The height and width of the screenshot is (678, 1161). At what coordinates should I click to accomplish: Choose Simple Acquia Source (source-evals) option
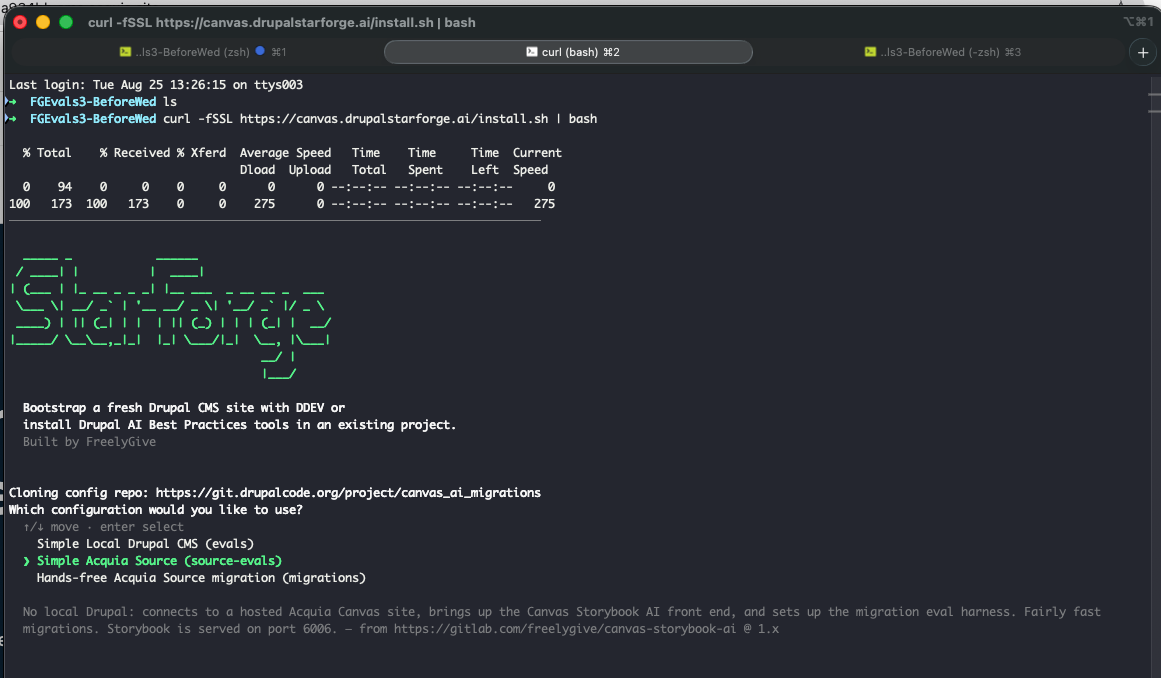coord(159,560)
